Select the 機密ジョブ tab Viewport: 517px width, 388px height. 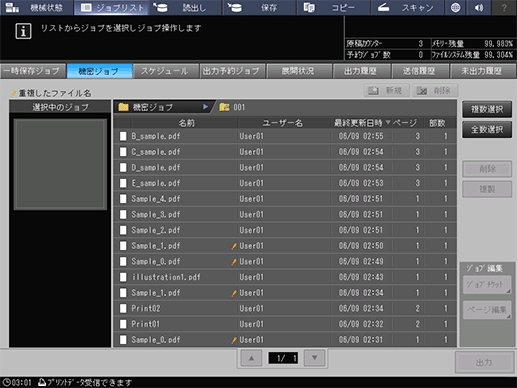[x=99, y=71]
